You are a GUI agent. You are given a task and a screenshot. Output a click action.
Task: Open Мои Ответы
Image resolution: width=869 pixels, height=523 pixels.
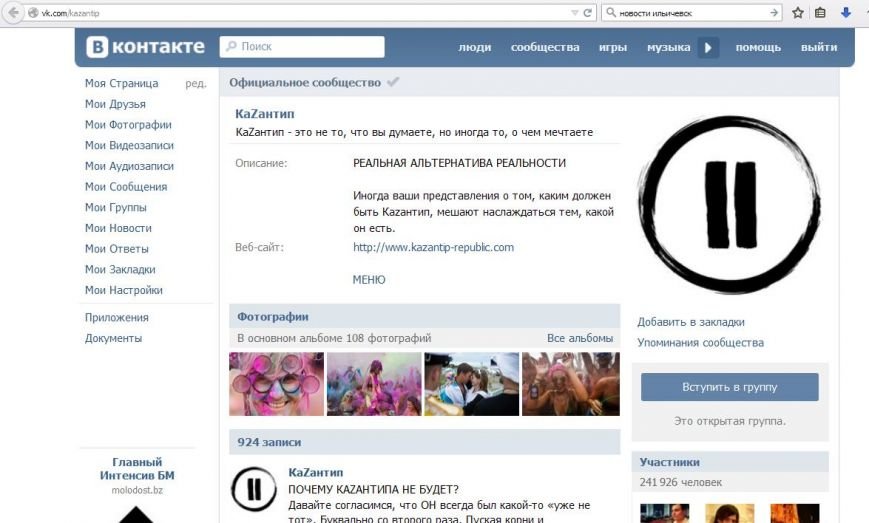[116, 249]
